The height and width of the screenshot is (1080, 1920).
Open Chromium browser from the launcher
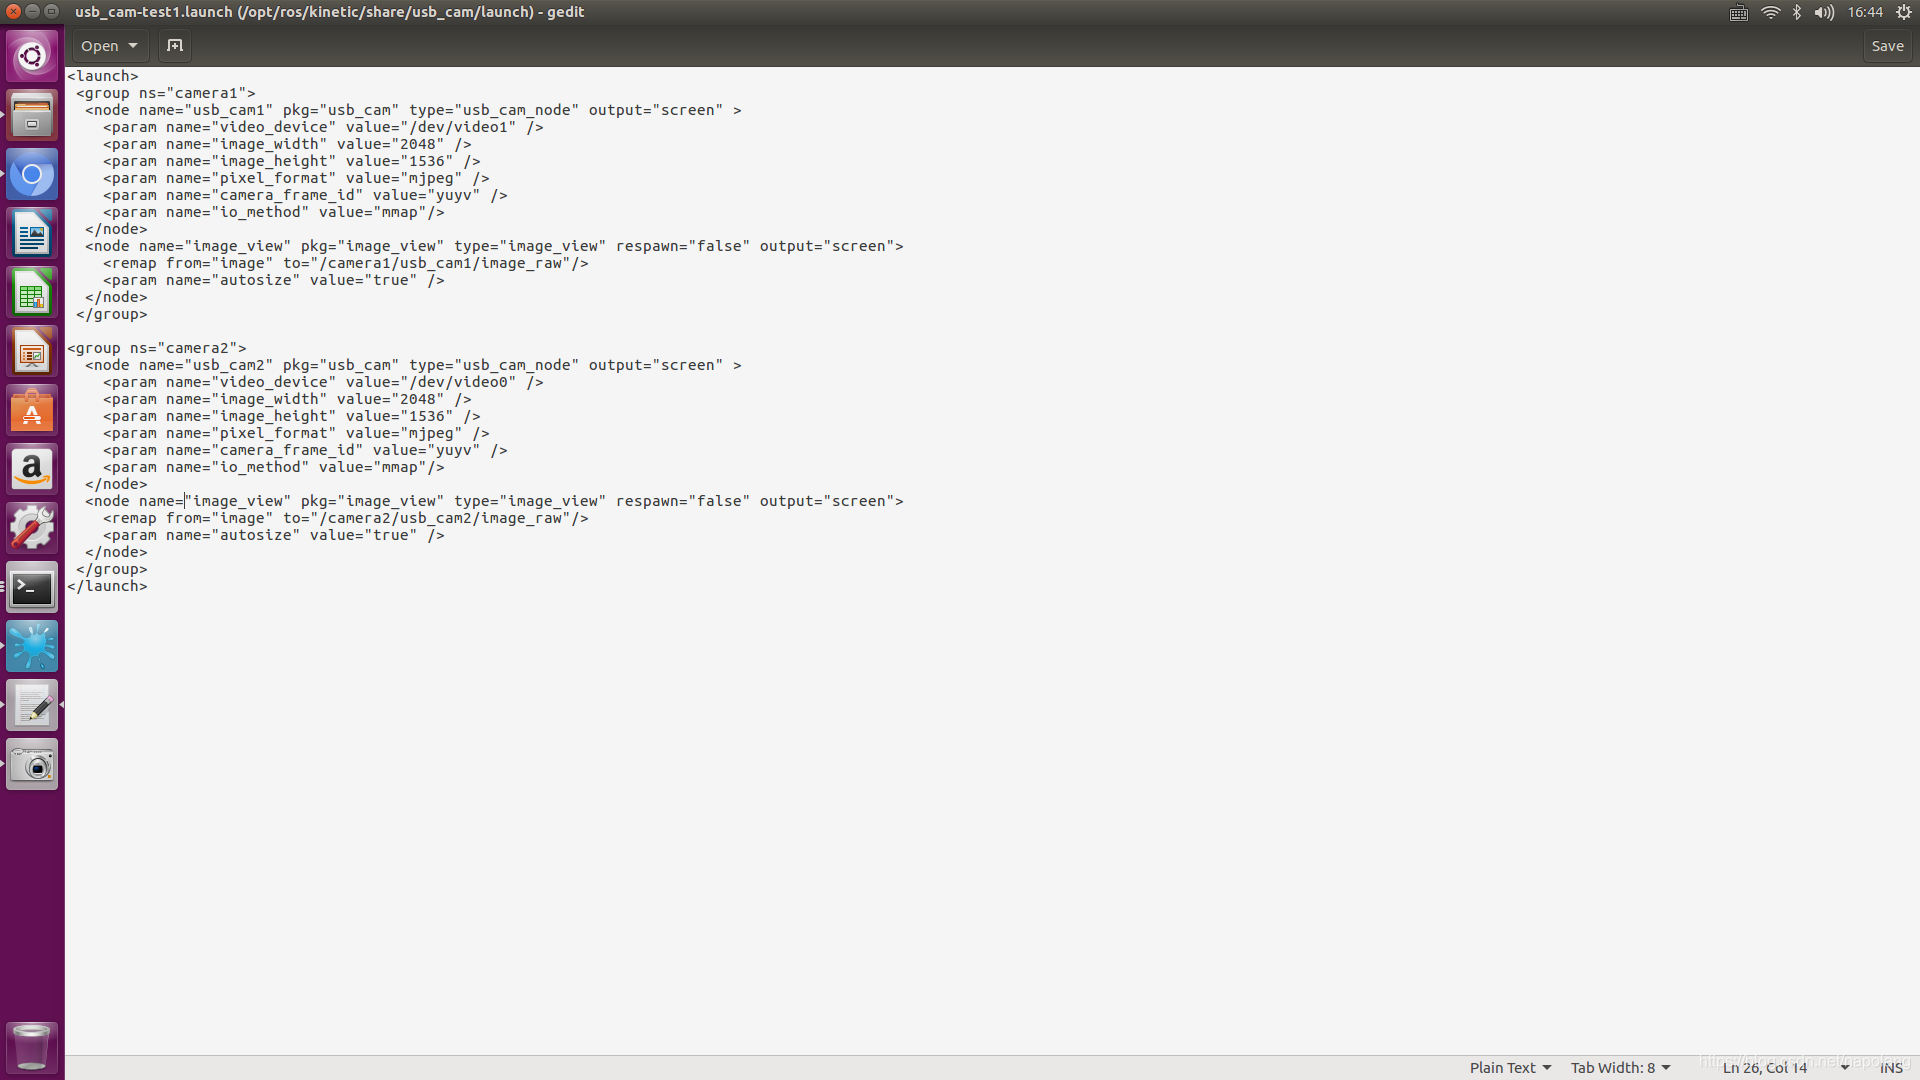tap(32, 176)
